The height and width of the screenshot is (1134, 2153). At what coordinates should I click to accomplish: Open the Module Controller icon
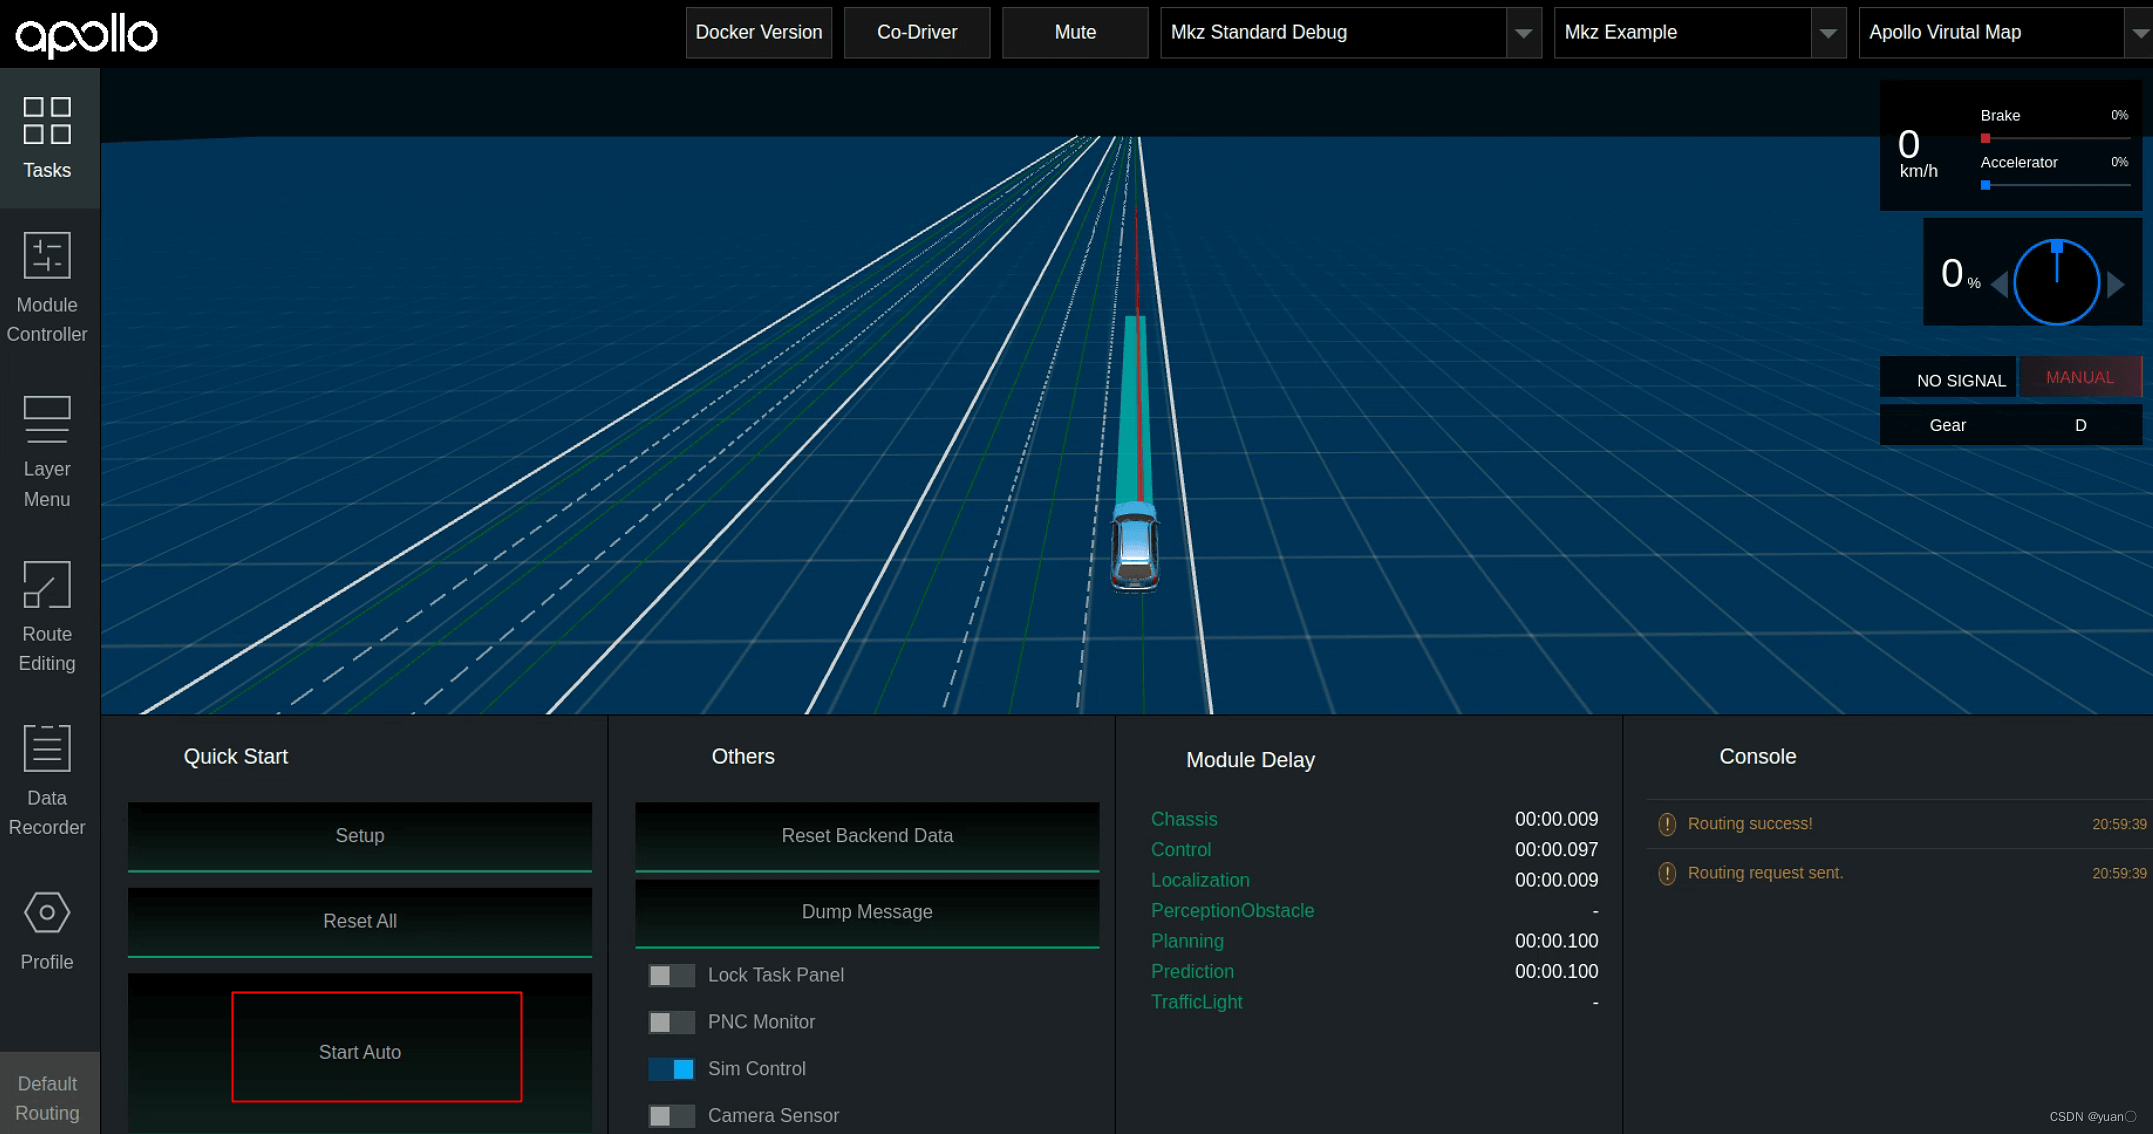point(47,255)
